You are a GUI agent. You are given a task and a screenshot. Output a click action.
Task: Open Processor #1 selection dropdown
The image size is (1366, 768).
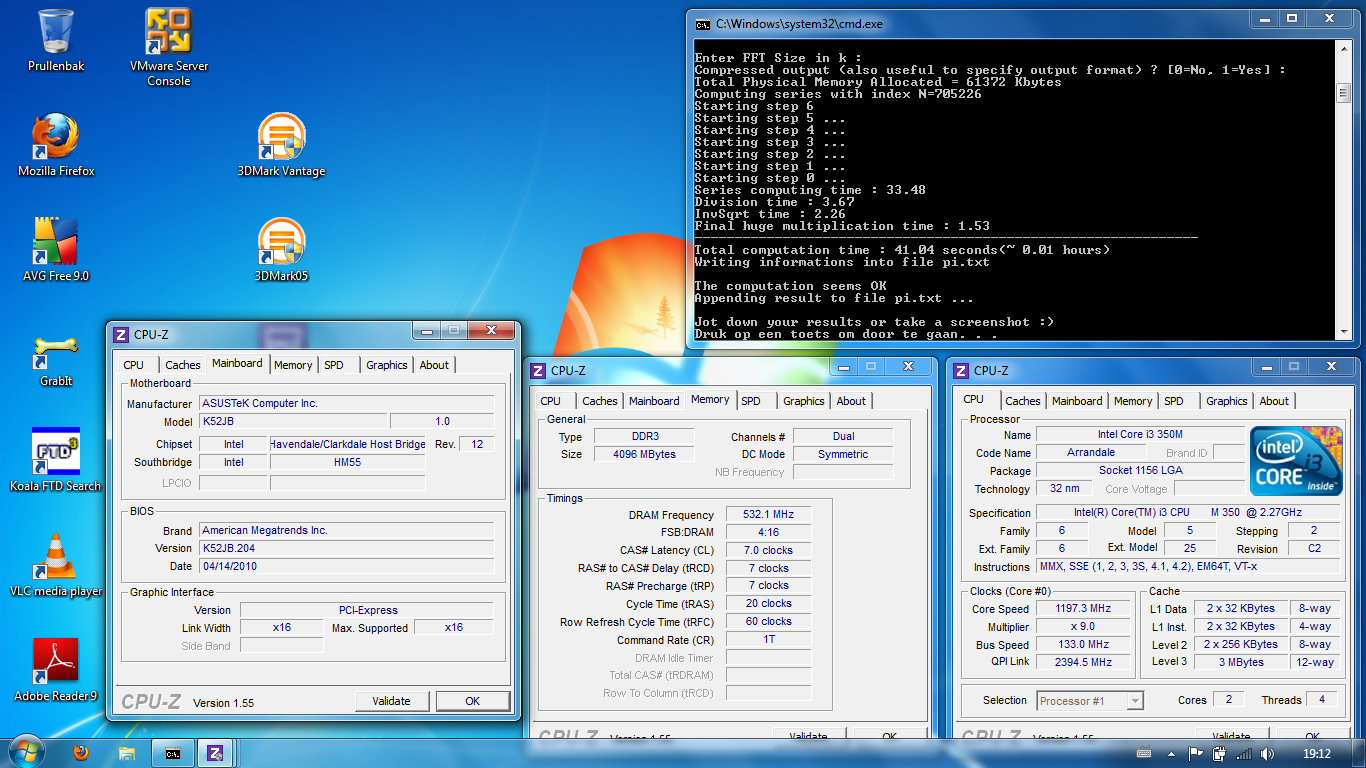click(1090, 701)
